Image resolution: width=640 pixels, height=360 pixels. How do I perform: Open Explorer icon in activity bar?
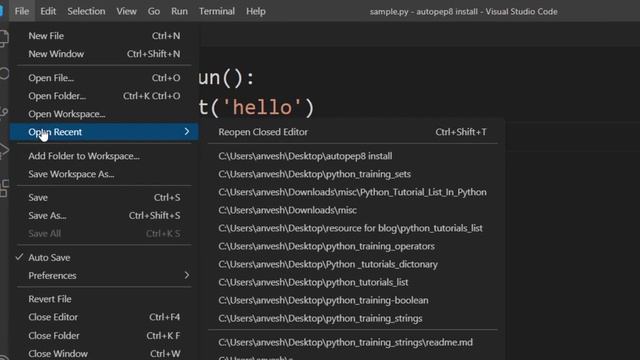click(4, 38)
